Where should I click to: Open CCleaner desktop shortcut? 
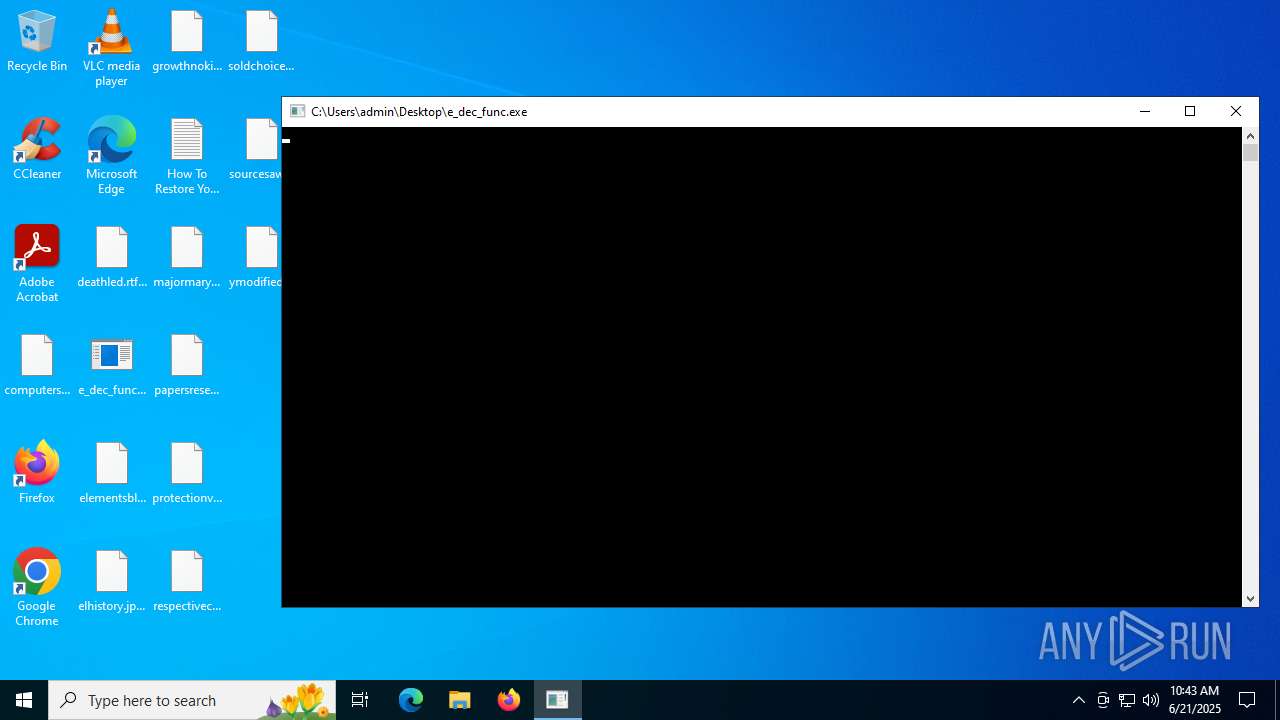tap(37, 150)
